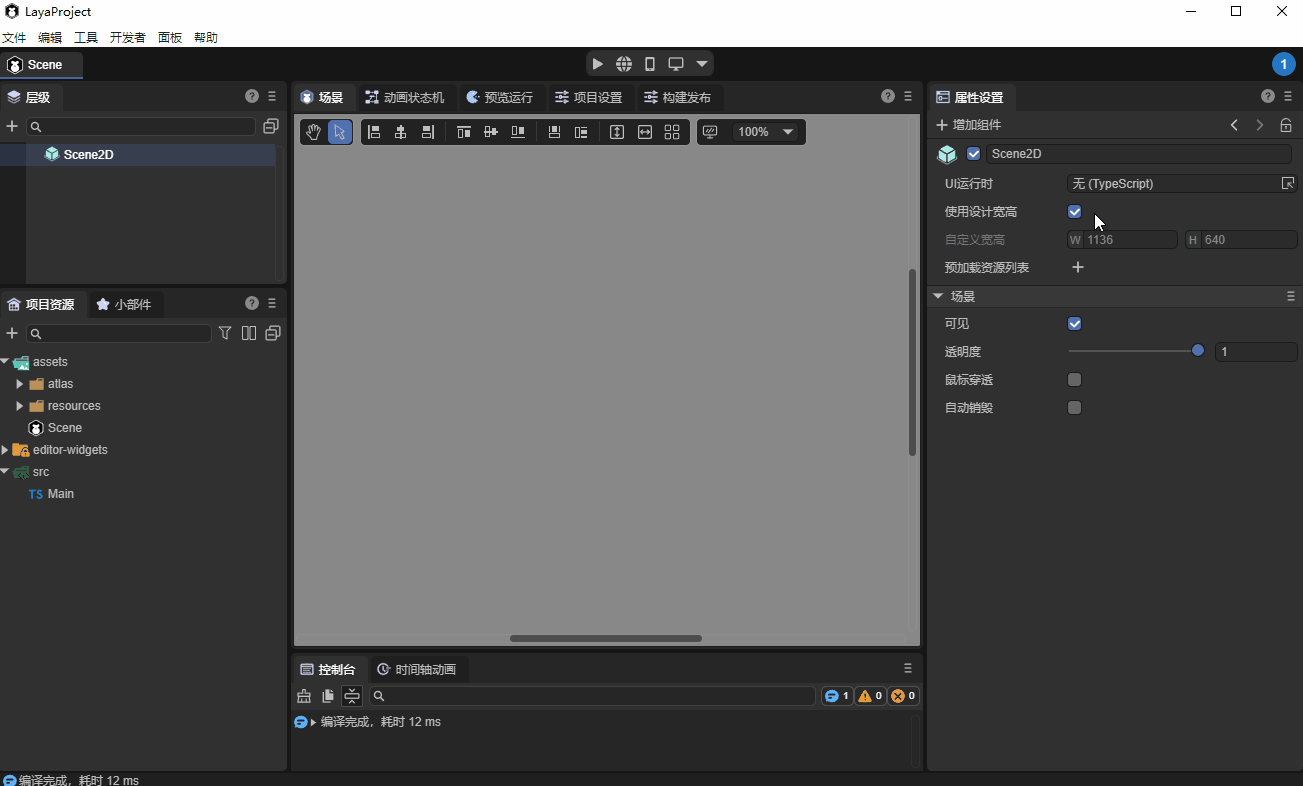Viewport: 1303px width, 786px height.
Task: Collapse the 场景 properties section
Action: [938, 297]
